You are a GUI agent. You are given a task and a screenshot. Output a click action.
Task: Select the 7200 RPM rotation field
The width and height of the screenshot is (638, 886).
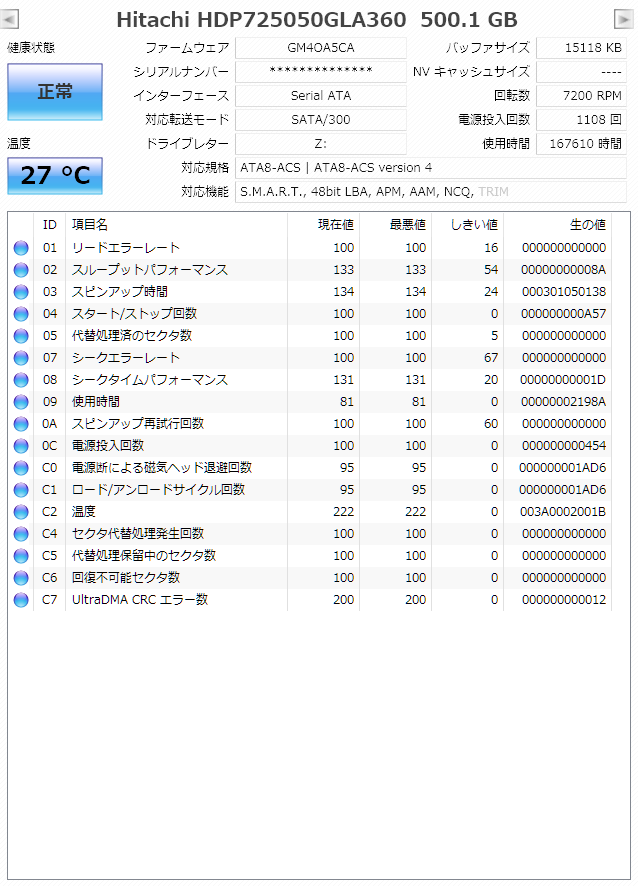click(x=581, y=96)
